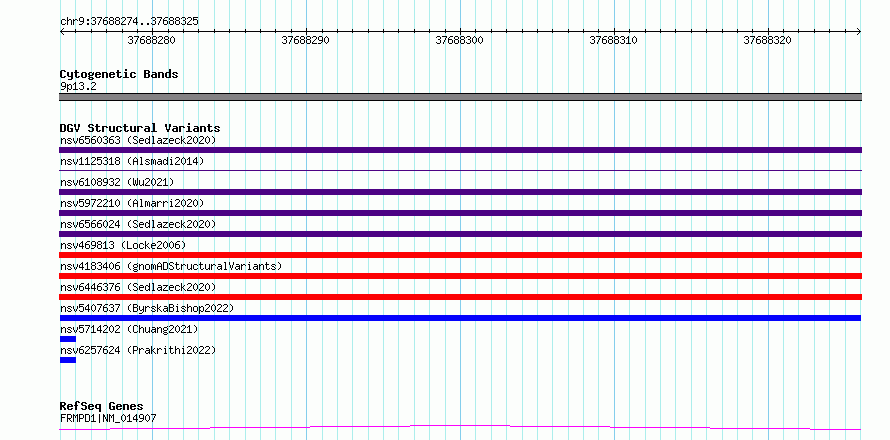Open variant nsv4183406 (gnomADStructuralVariants) label

click(171, 266)
